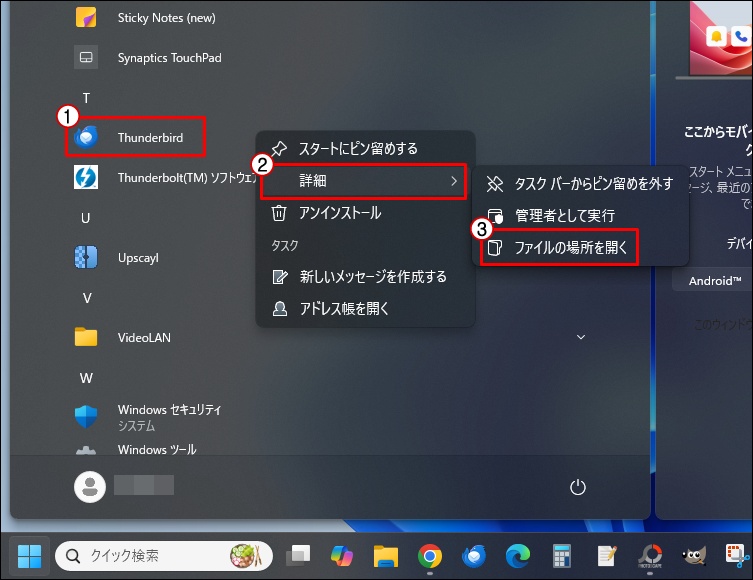The height and width of the screenshot is (580, 753).
Task: Open Thunderbird from the taskbar
Action: [x=474, y=556]
